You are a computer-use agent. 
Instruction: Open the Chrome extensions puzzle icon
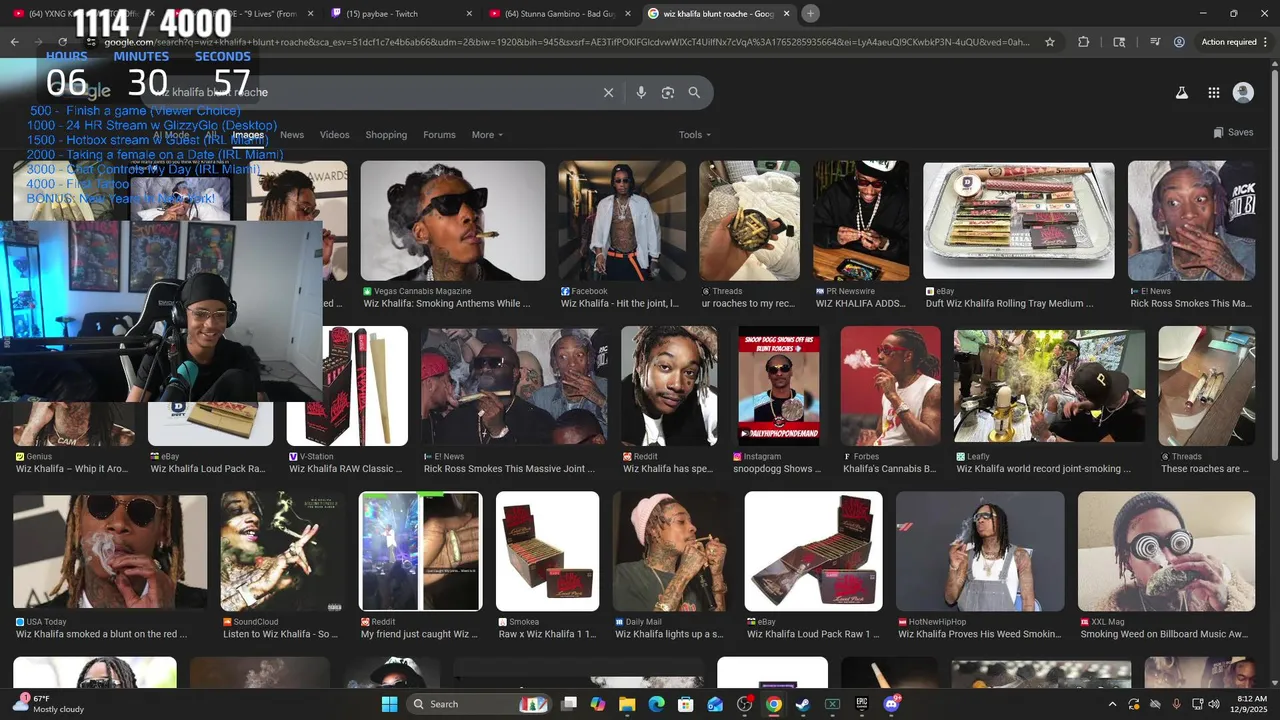point(1084,42)
